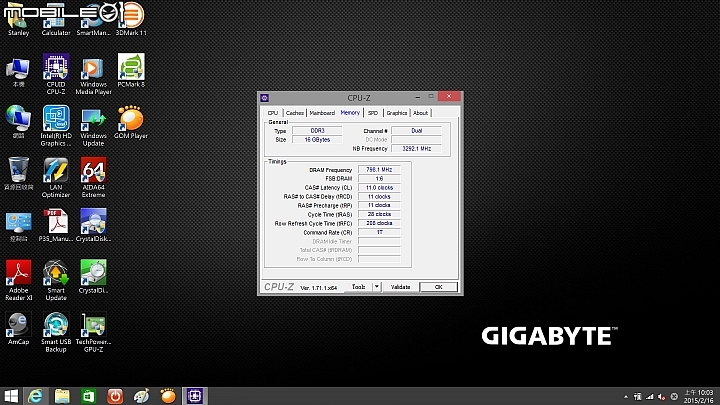Open AmCap desktop shortcut
720x405 pixels.
pyautogui.click(x=18, y=328)
